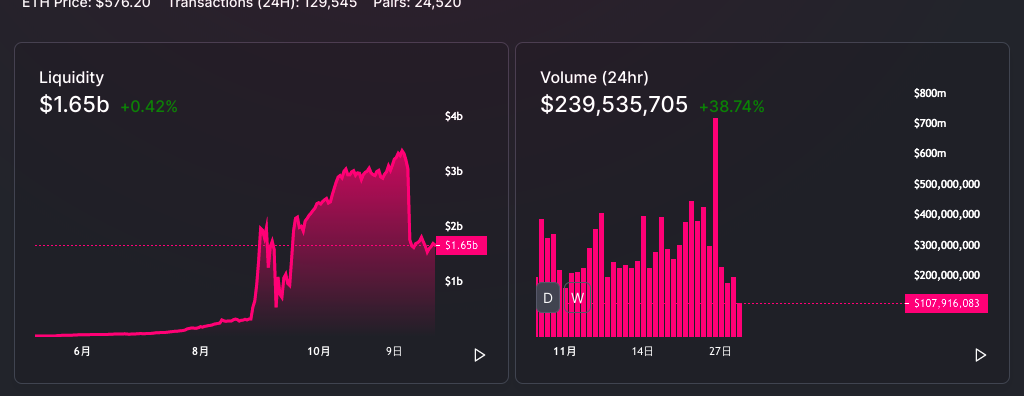Select the large $1.65b liquidity value under the title

(74, 105)
